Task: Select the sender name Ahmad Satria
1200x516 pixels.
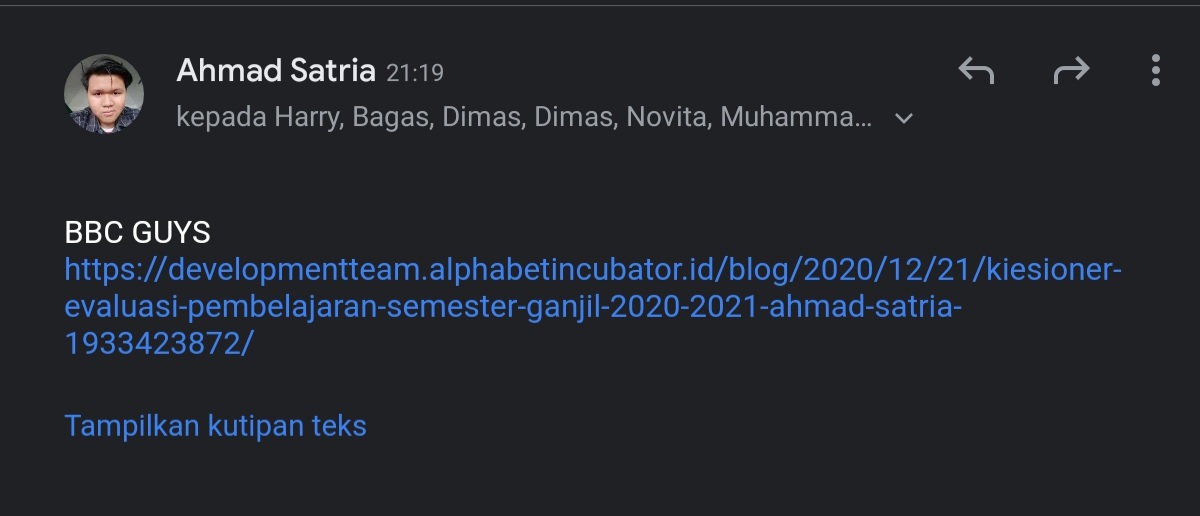Action: (276, 71)
